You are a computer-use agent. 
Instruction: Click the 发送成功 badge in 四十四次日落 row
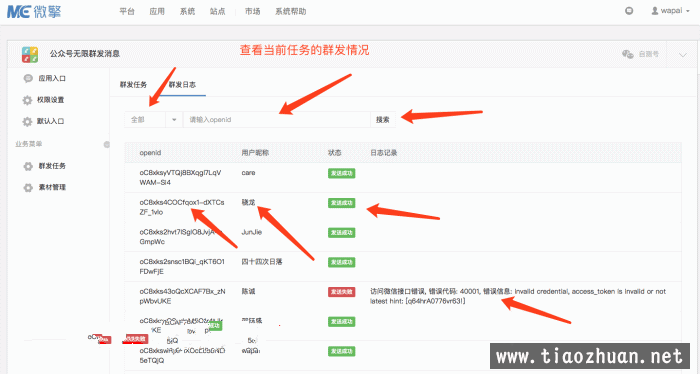[x=342, y=262]
